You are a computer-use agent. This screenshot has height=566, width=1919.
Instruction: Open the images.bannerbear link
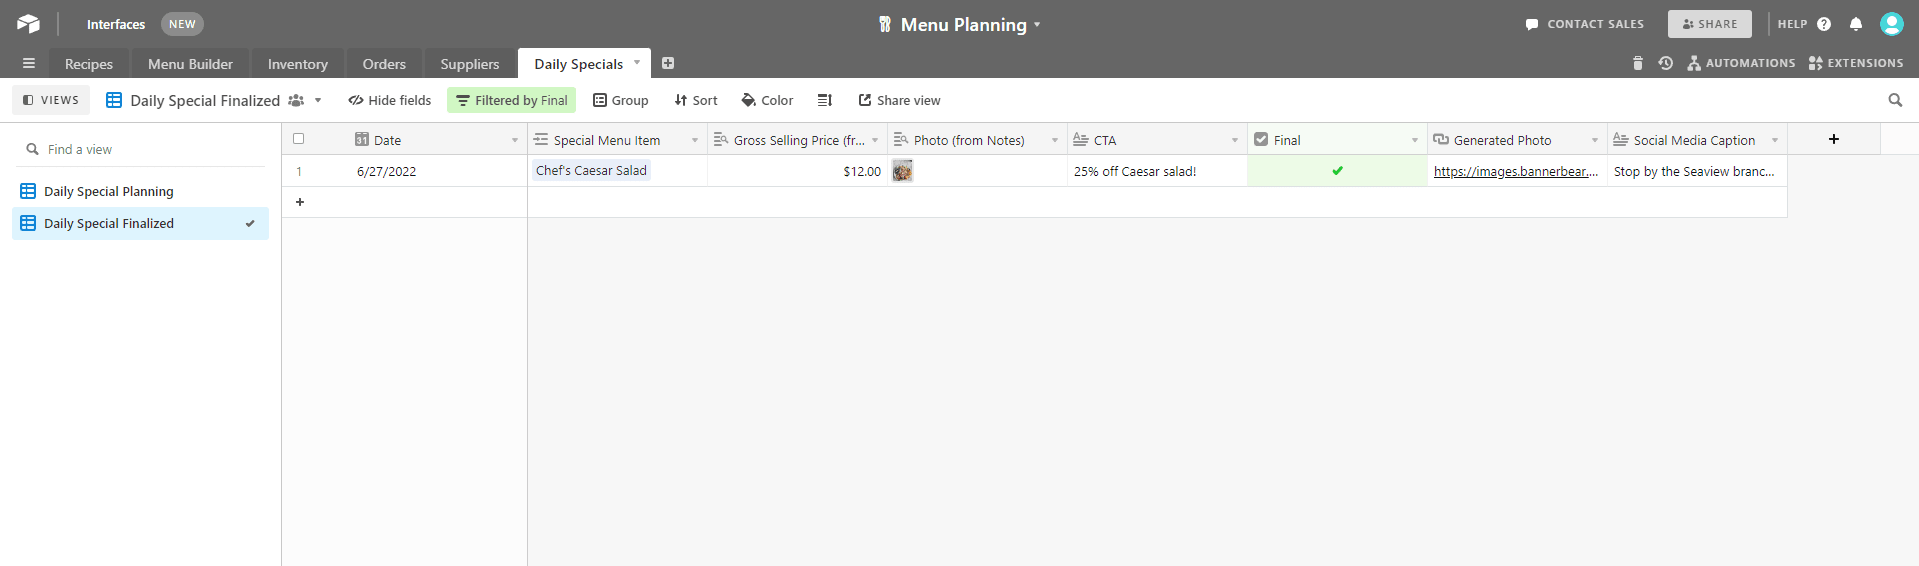pyautogui.click(x=1515, y=171)
